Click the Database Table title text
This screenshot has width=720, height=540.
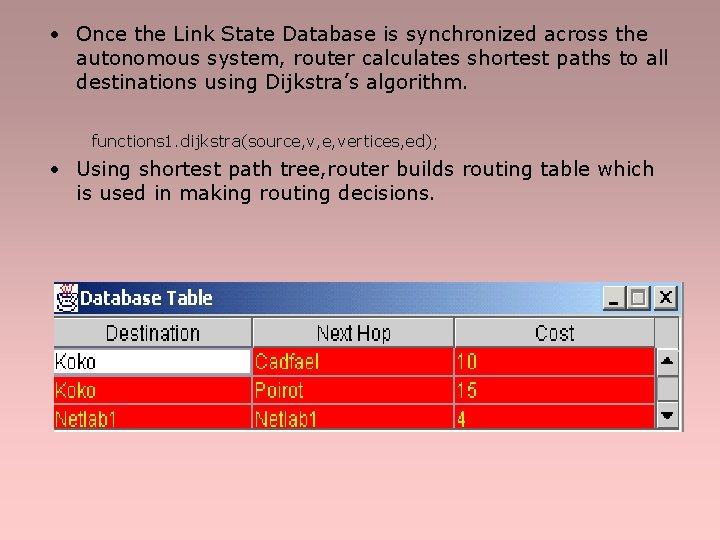tap(146, 298)
